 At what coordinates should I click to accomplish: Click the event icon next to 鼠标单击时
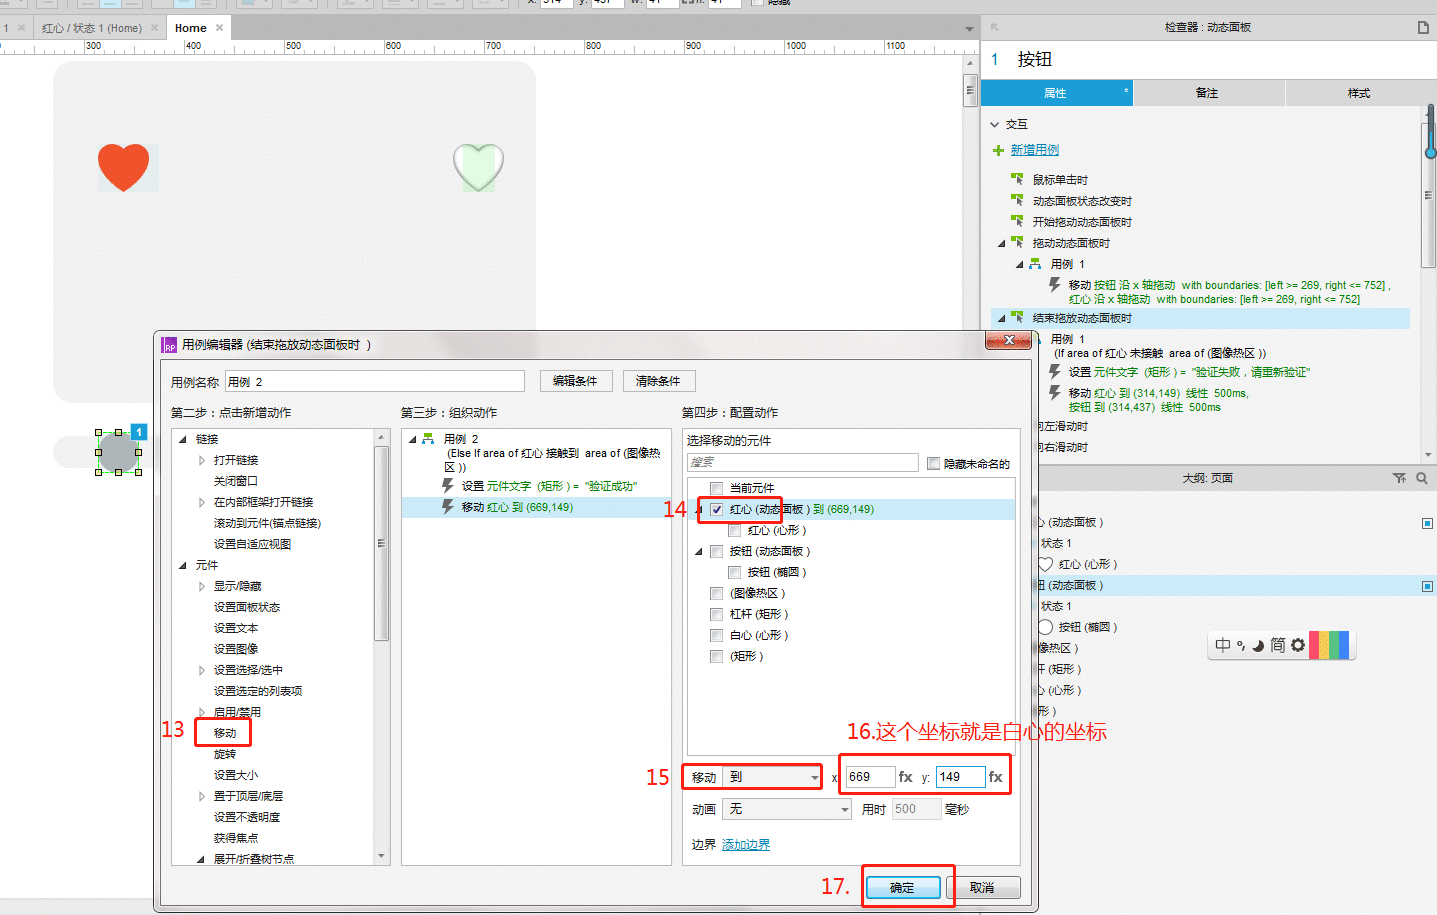point(1017,179)
